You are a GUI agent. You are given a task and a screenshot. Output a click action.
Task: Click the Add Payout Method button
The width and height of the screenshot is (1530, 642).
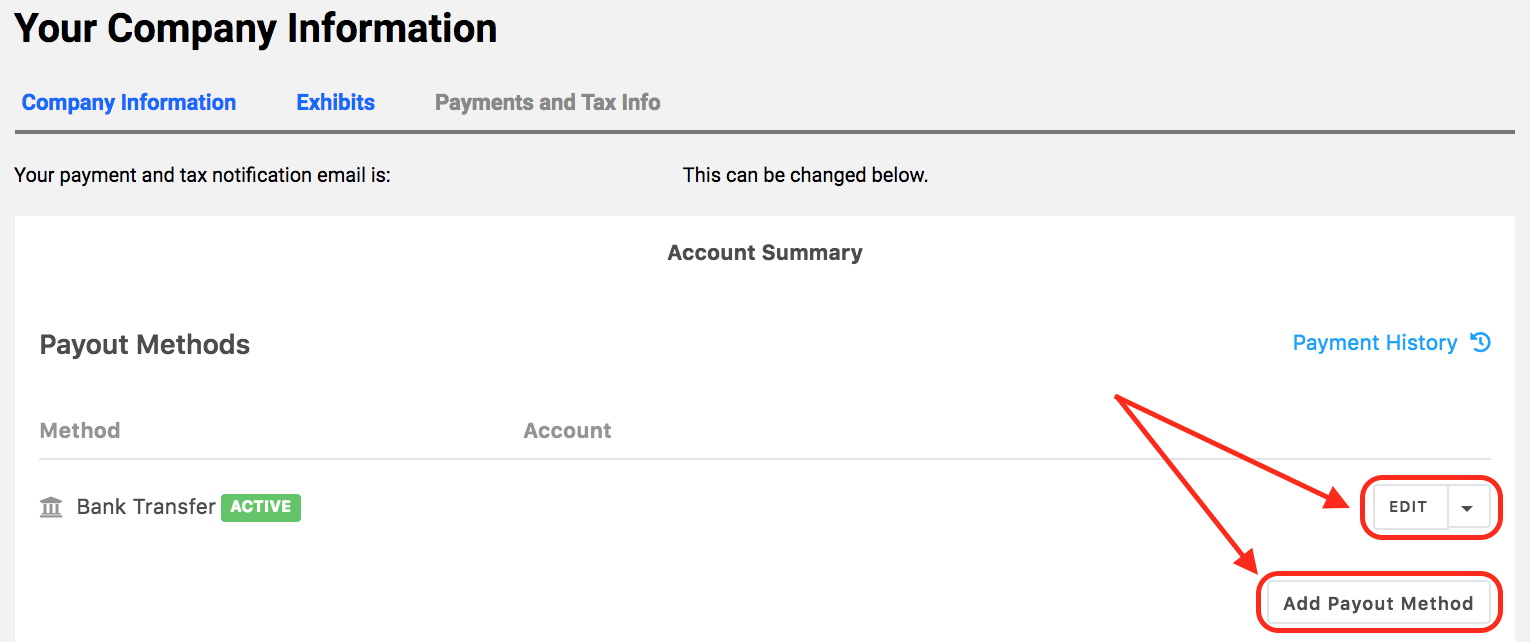tap(1378, 604)
